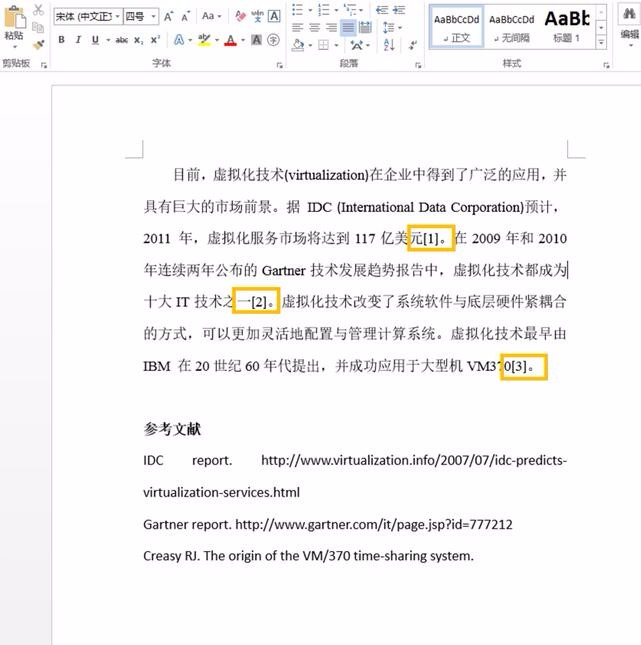Click citation [3] after VM370
641x645 pixels.
519,366
